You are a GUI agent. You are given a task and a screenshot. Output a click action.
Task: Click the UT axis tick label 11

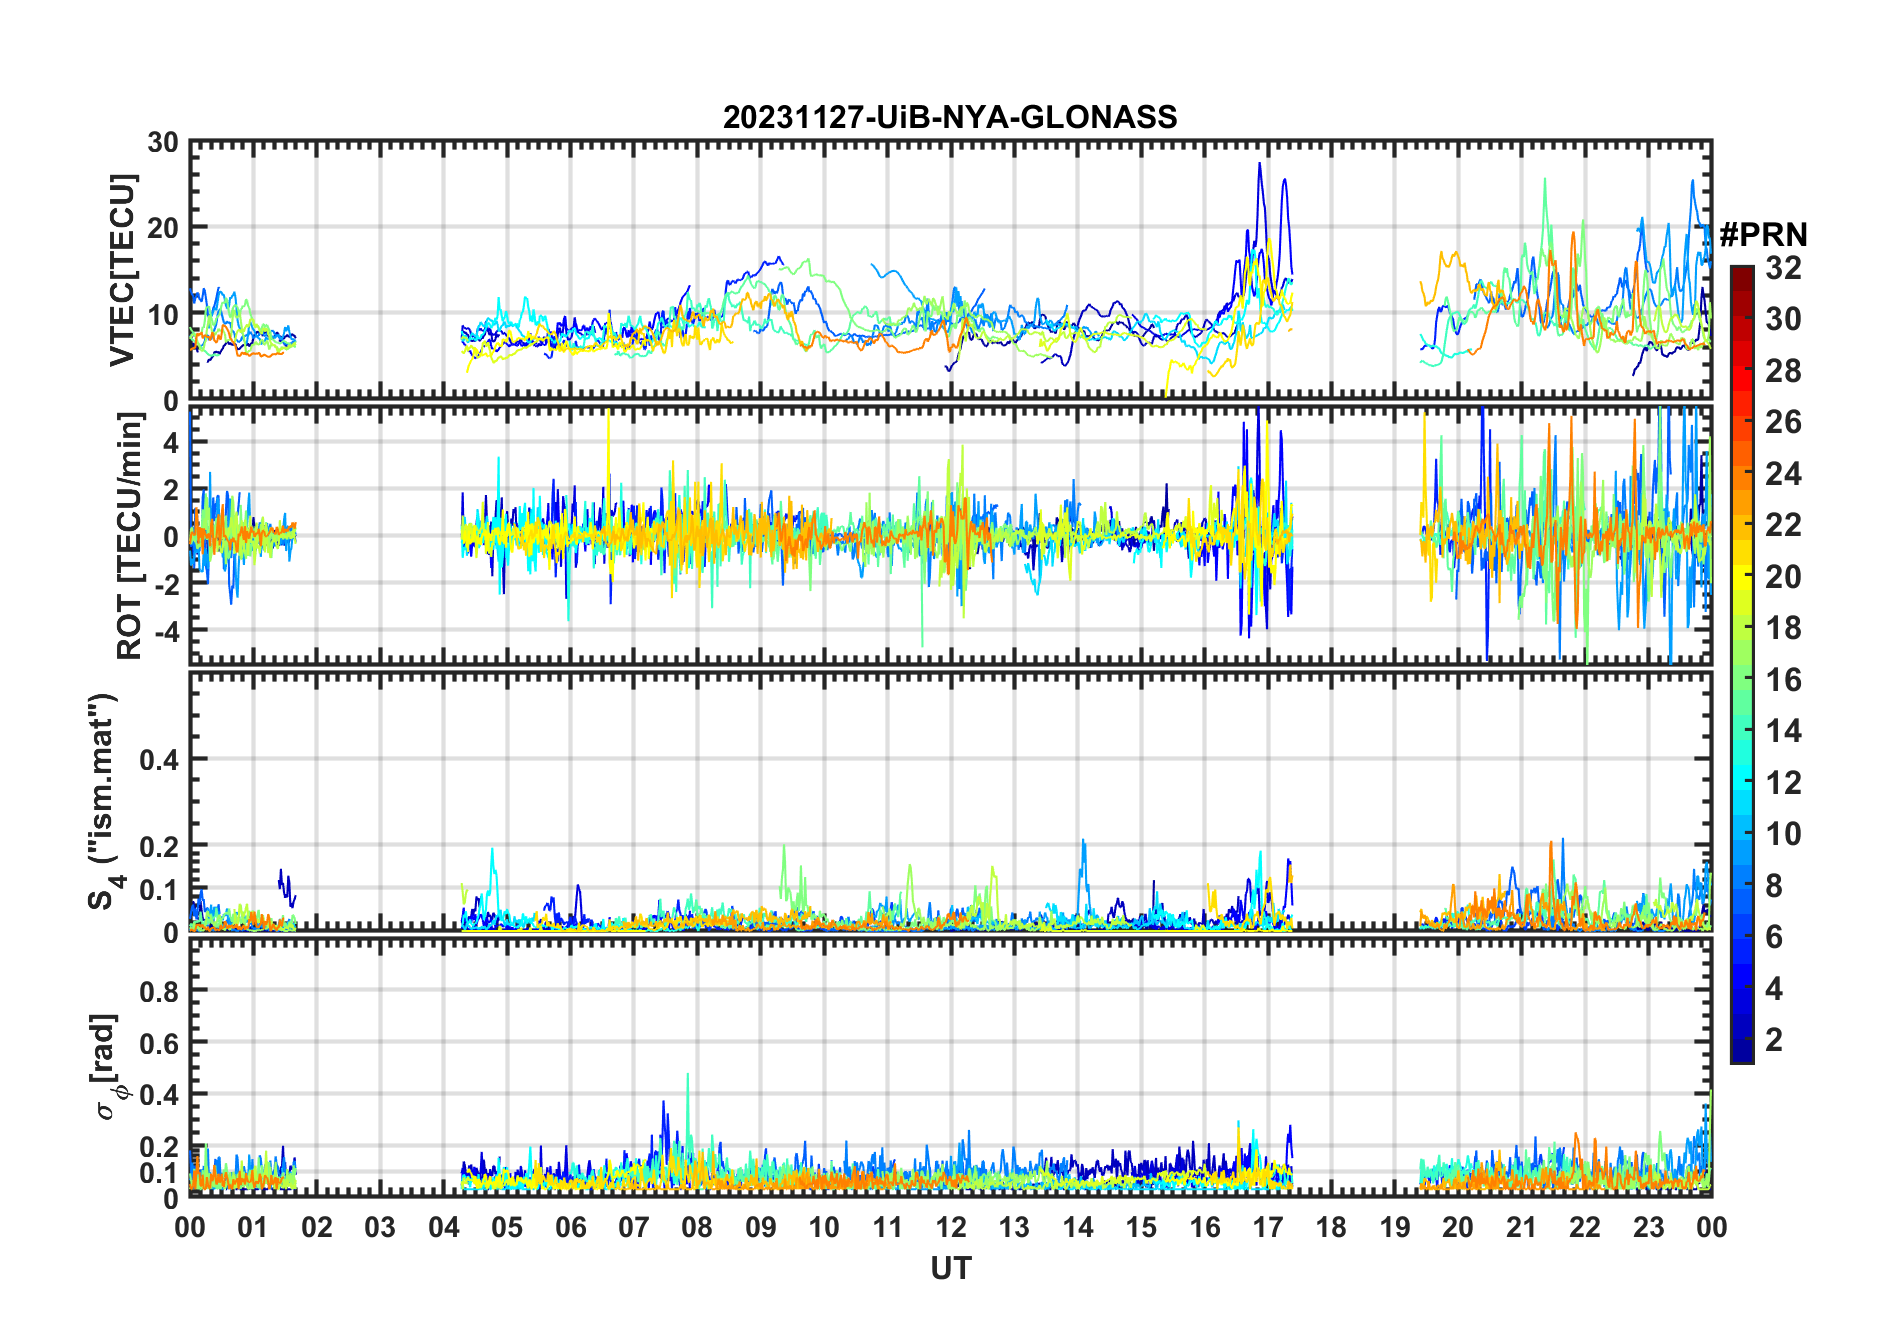pos(887,1227)
